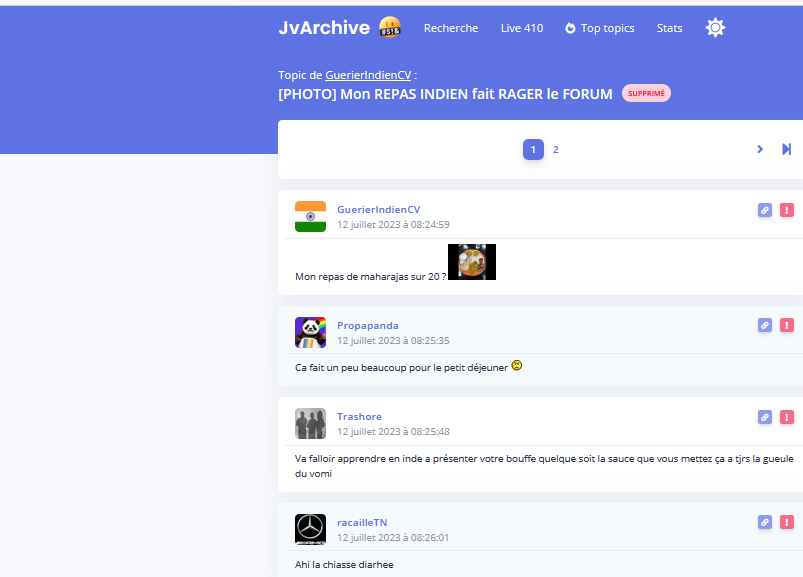Go to page 2 of the topic
The width and height of the screenshot is (803, 577).
556,149
